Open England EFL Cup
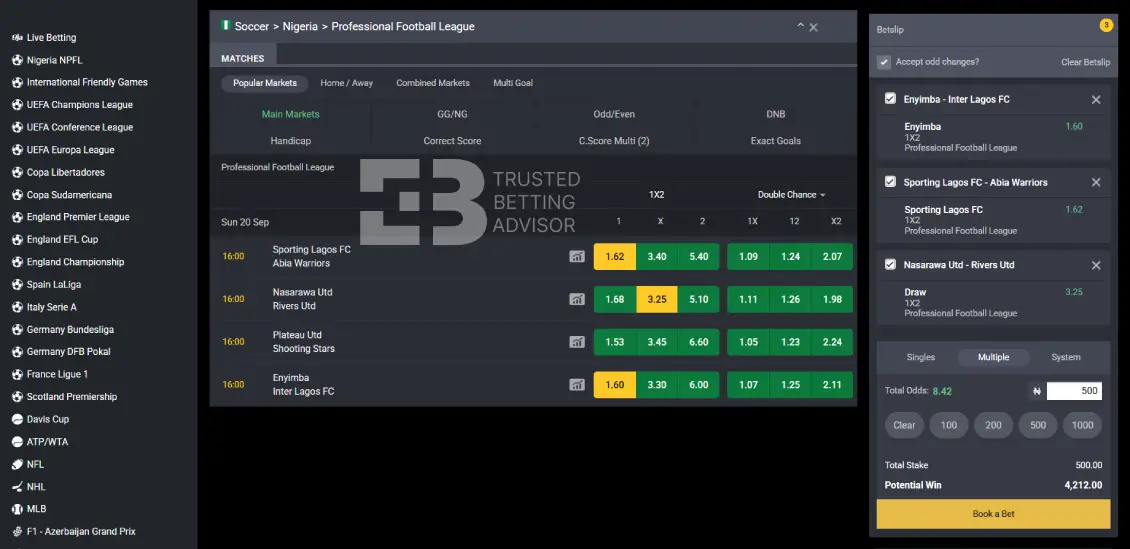This screenshot has height=549, width=1130. tap(55, 239)
